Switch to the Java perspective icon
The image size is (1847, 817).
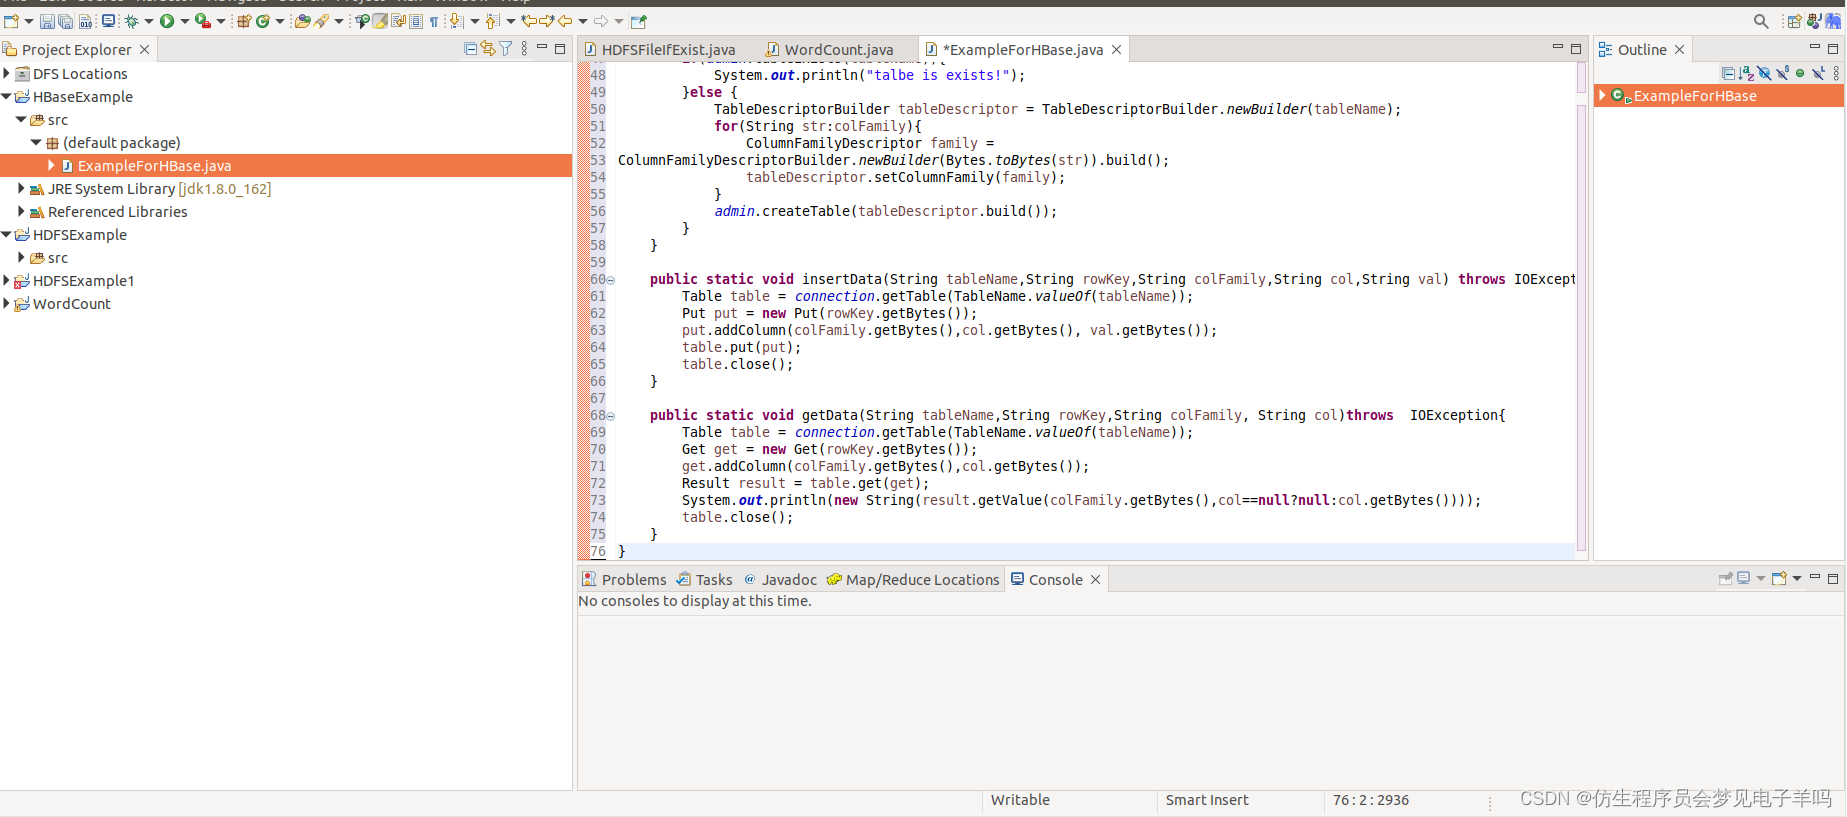tap(1813, 21)
